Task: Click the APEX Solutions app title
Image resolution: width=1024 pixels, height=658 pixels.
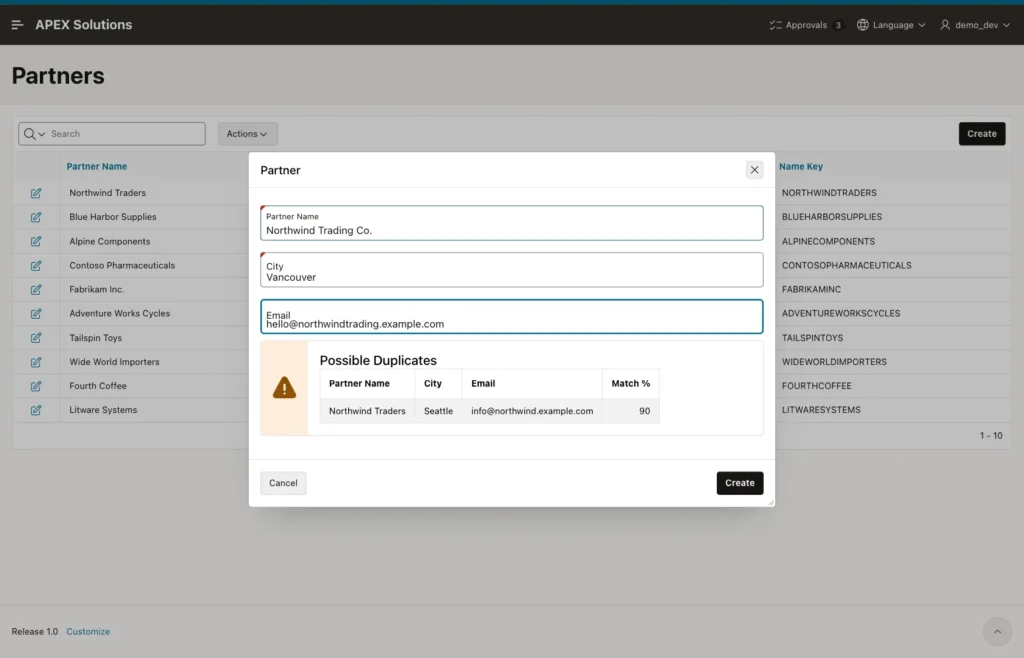Action: coord(84,25)
